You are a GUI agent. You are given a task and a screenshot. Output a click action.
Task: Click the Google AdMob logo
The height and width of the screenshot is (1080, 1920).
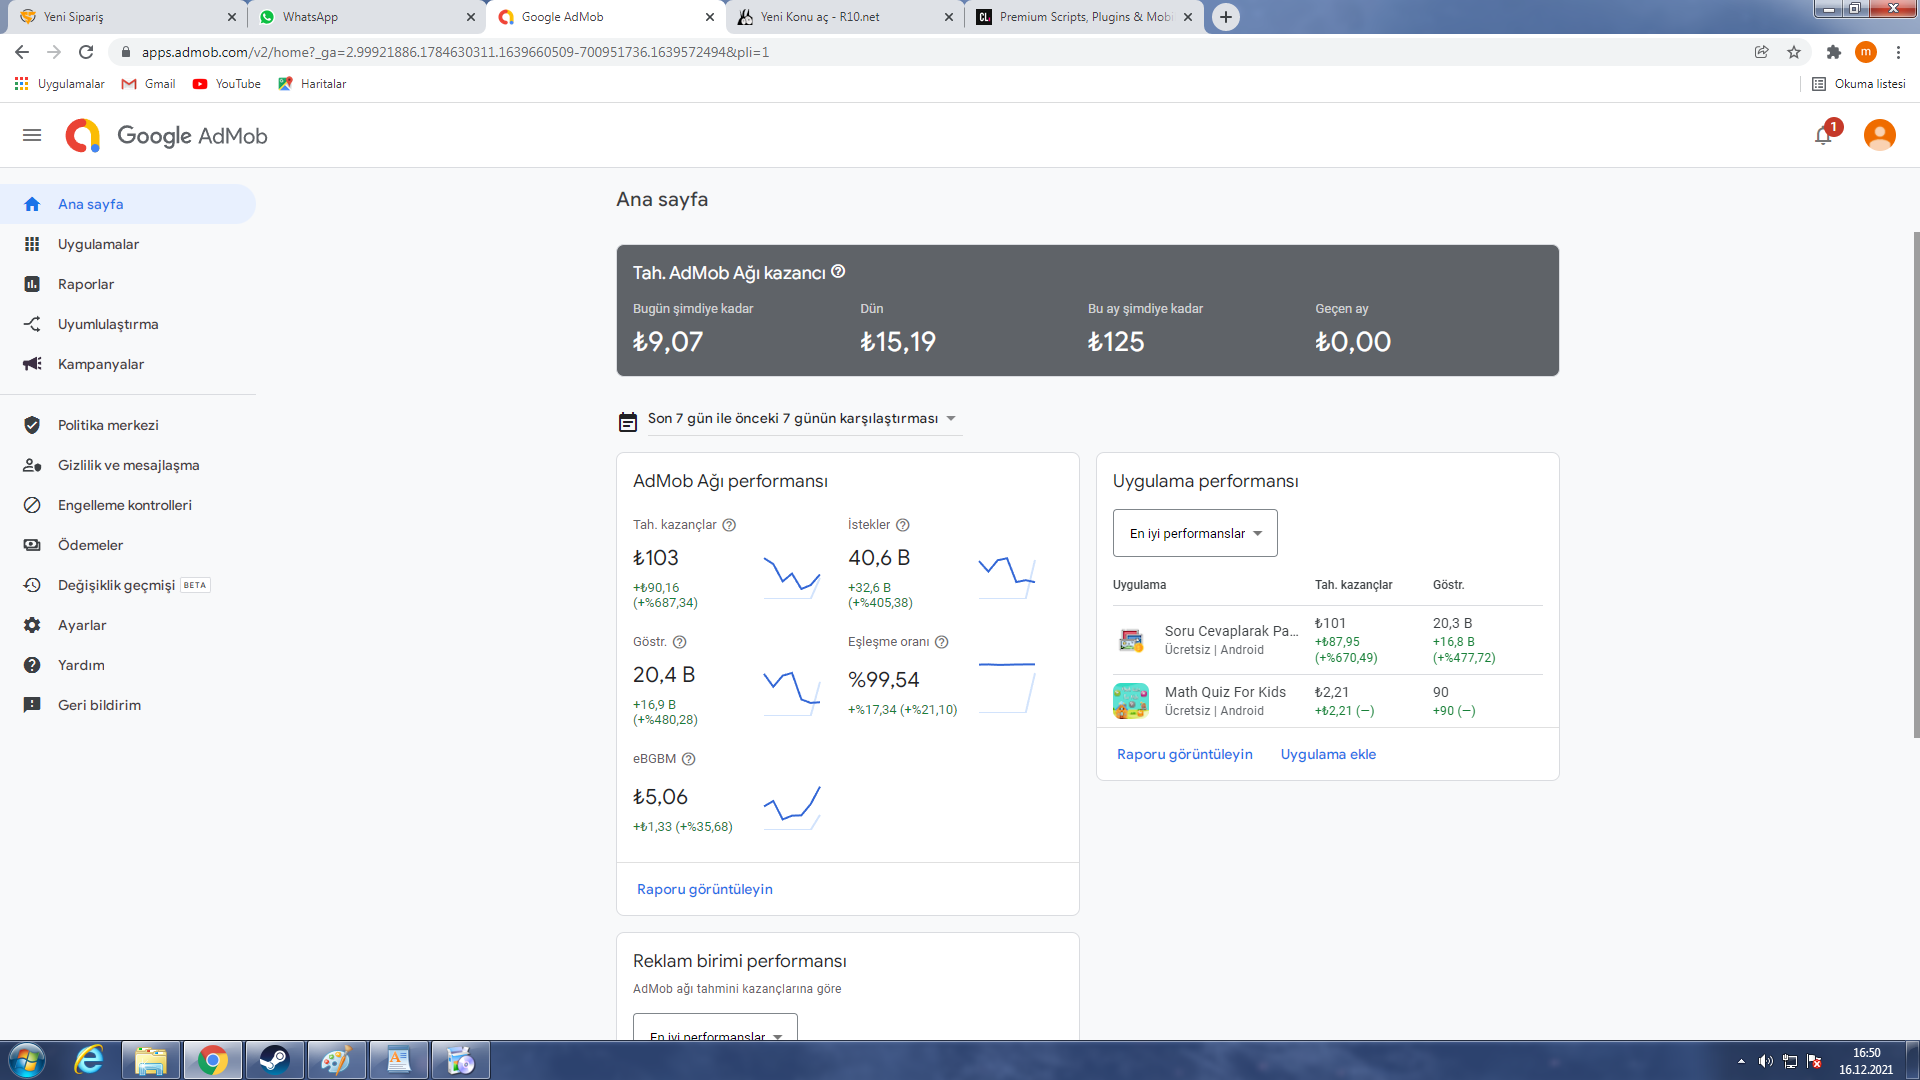click(x=166, y=135)
